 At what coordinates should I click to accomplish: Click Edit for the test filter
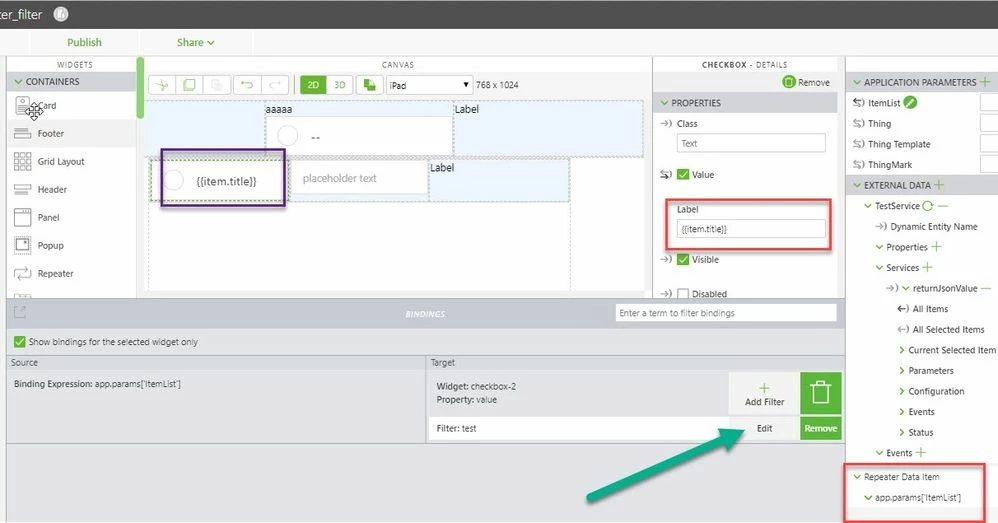point(764,428)
